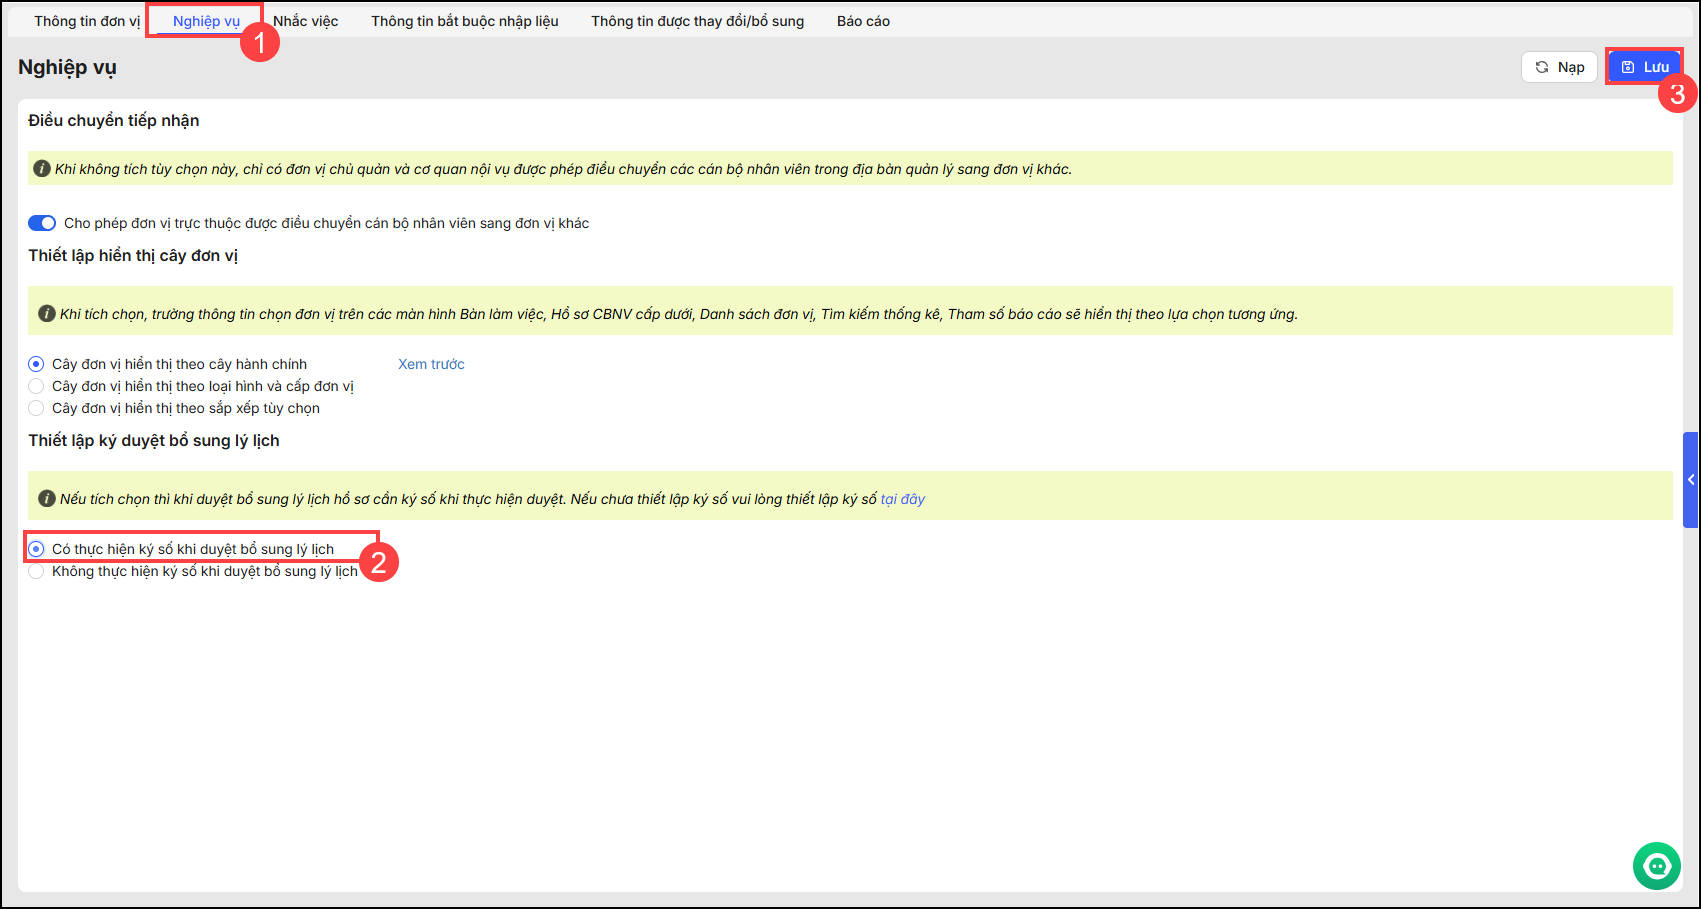Image resolution: width=1701 pixels, height=909 pixels.
Task: Open the Nghiệp vụ tab
Action: [x=206, y=21]
